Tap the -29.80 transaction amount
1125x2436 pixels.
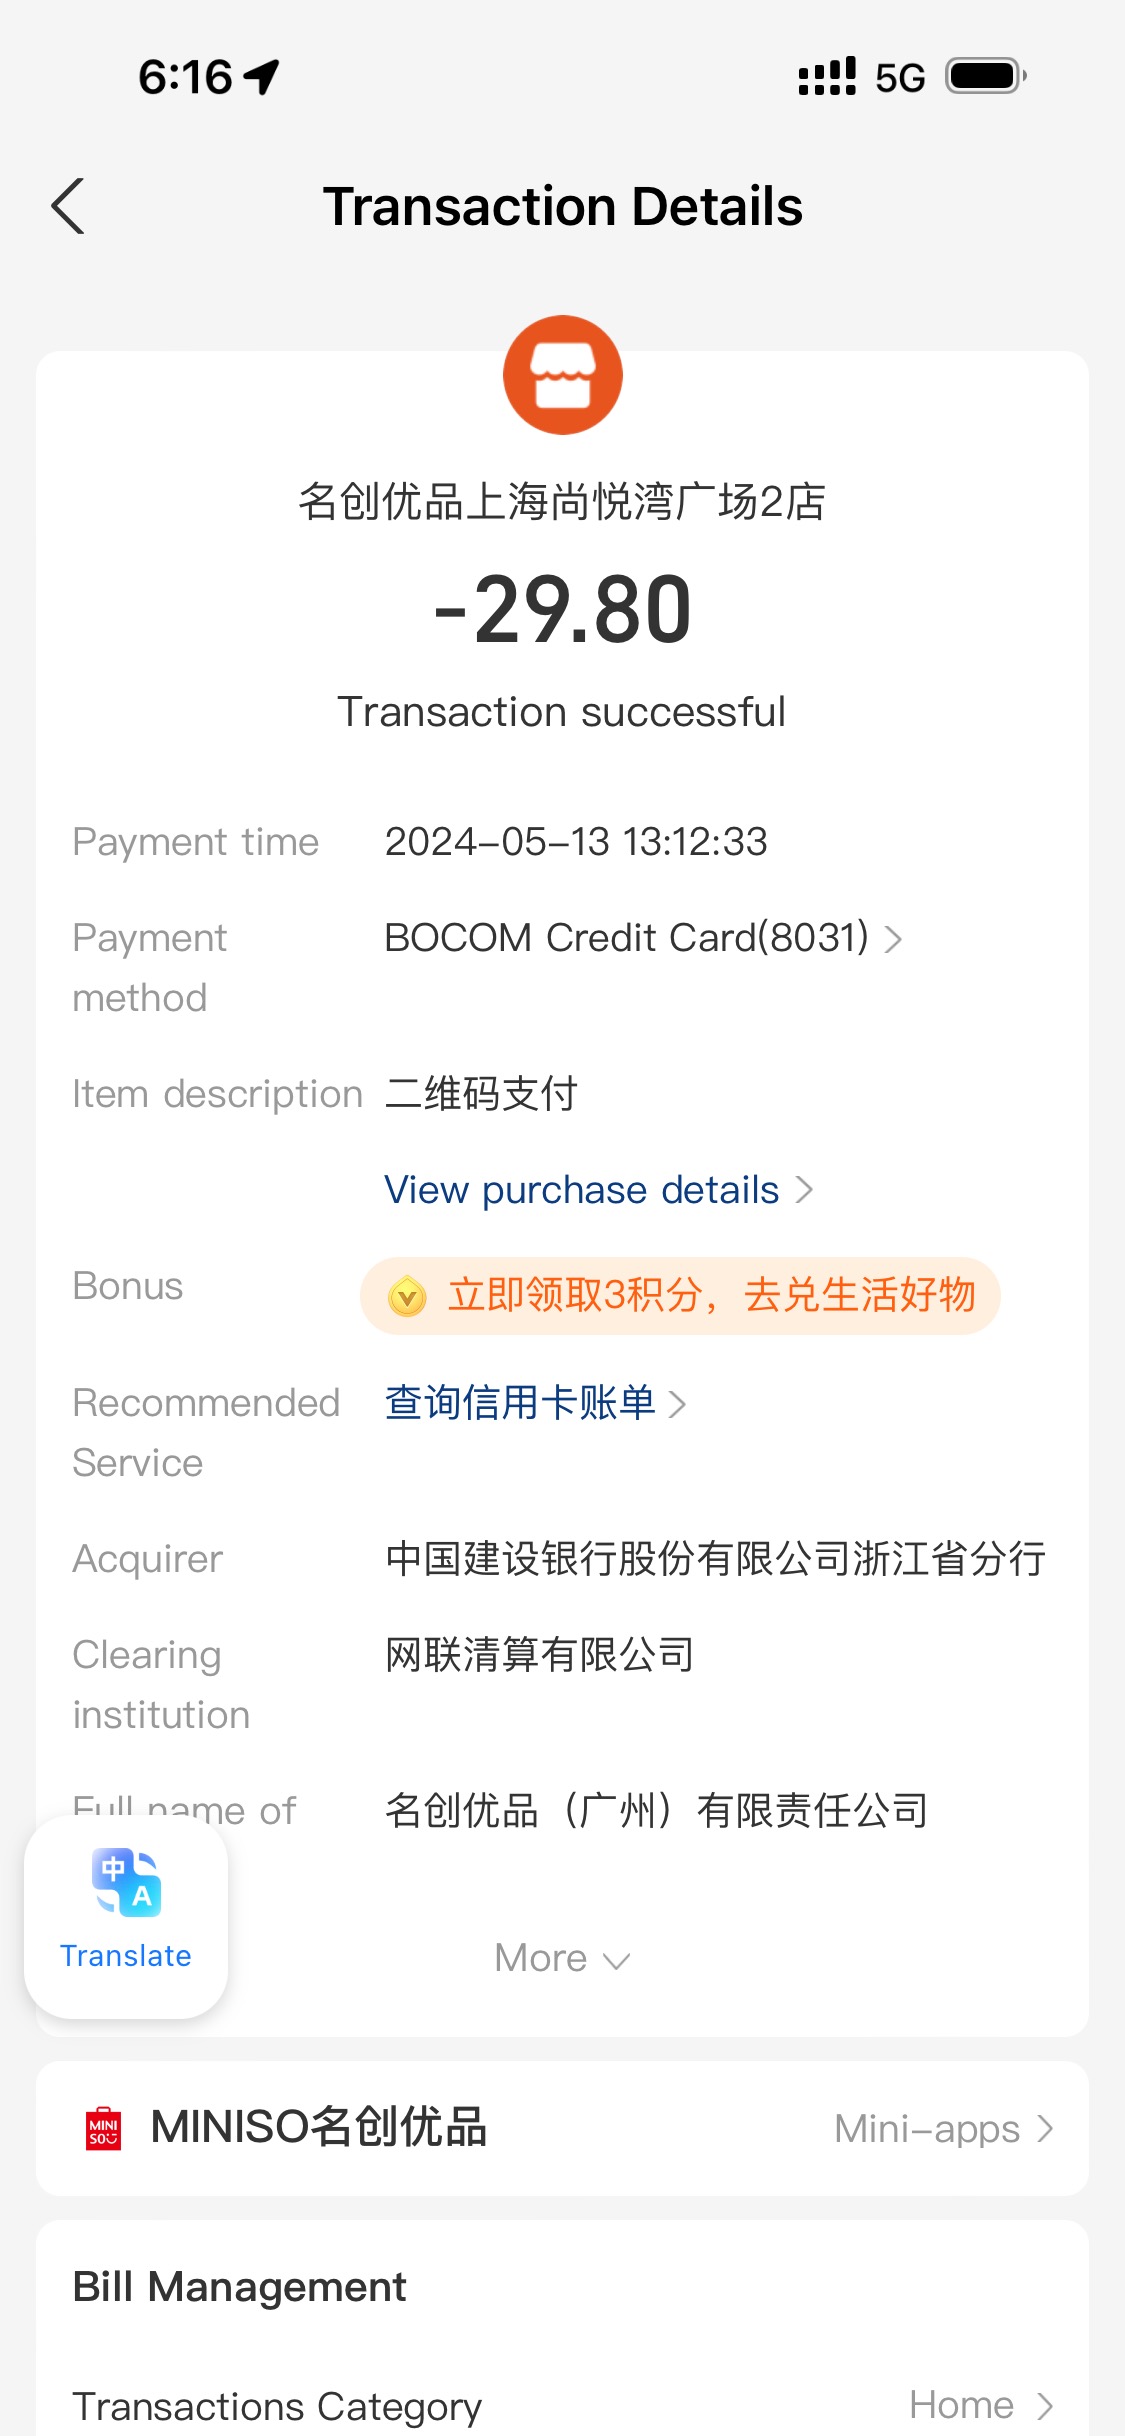point(562,609)
